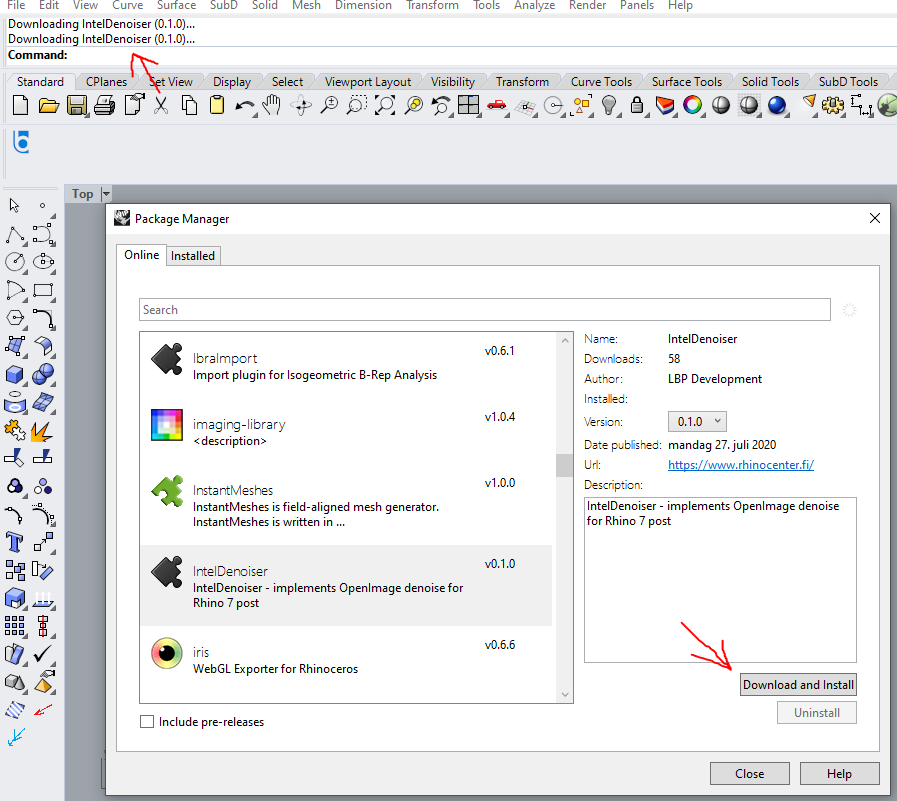Click the Help button in Package Manager

point(839,774)
